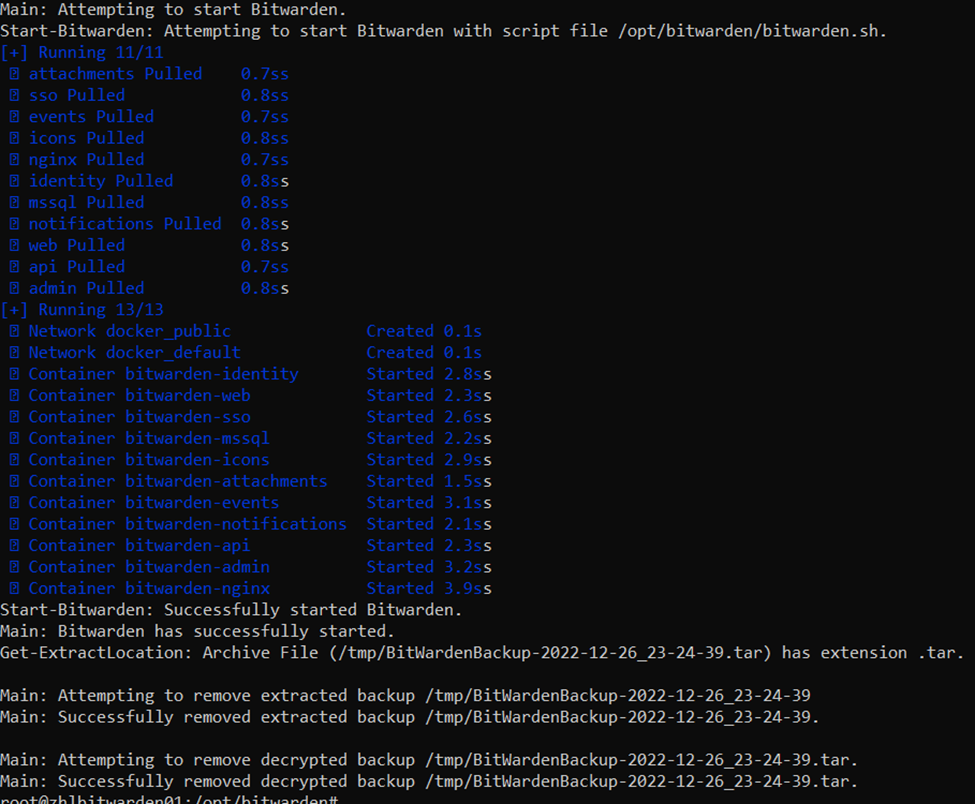Click the "nginx Pulled" line
Screen dimensions: 975x804
point(149,160)
